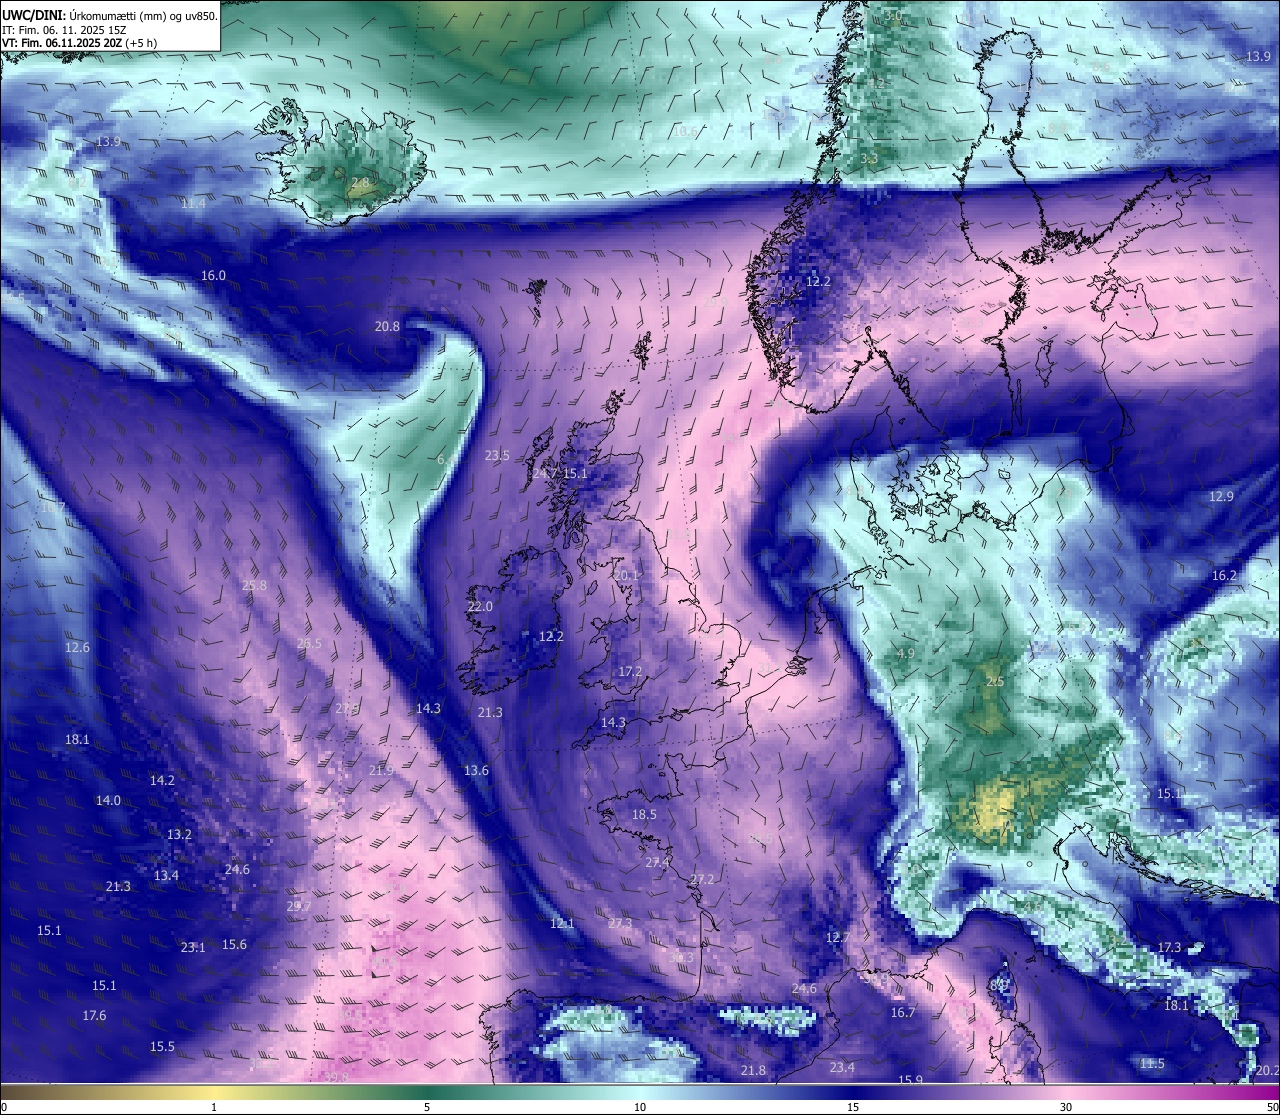Screen dimensions: 1280x1115
Task: Click the 21.9 value over the Atlantic
Action: click(x=380, y=771)
